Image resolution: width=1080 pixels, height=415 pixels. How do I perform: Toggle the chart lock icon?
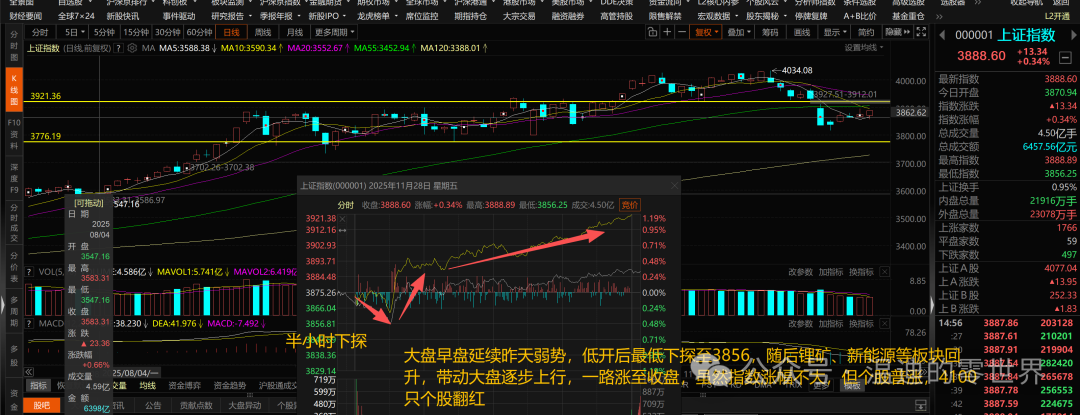[x=652, y=32]
